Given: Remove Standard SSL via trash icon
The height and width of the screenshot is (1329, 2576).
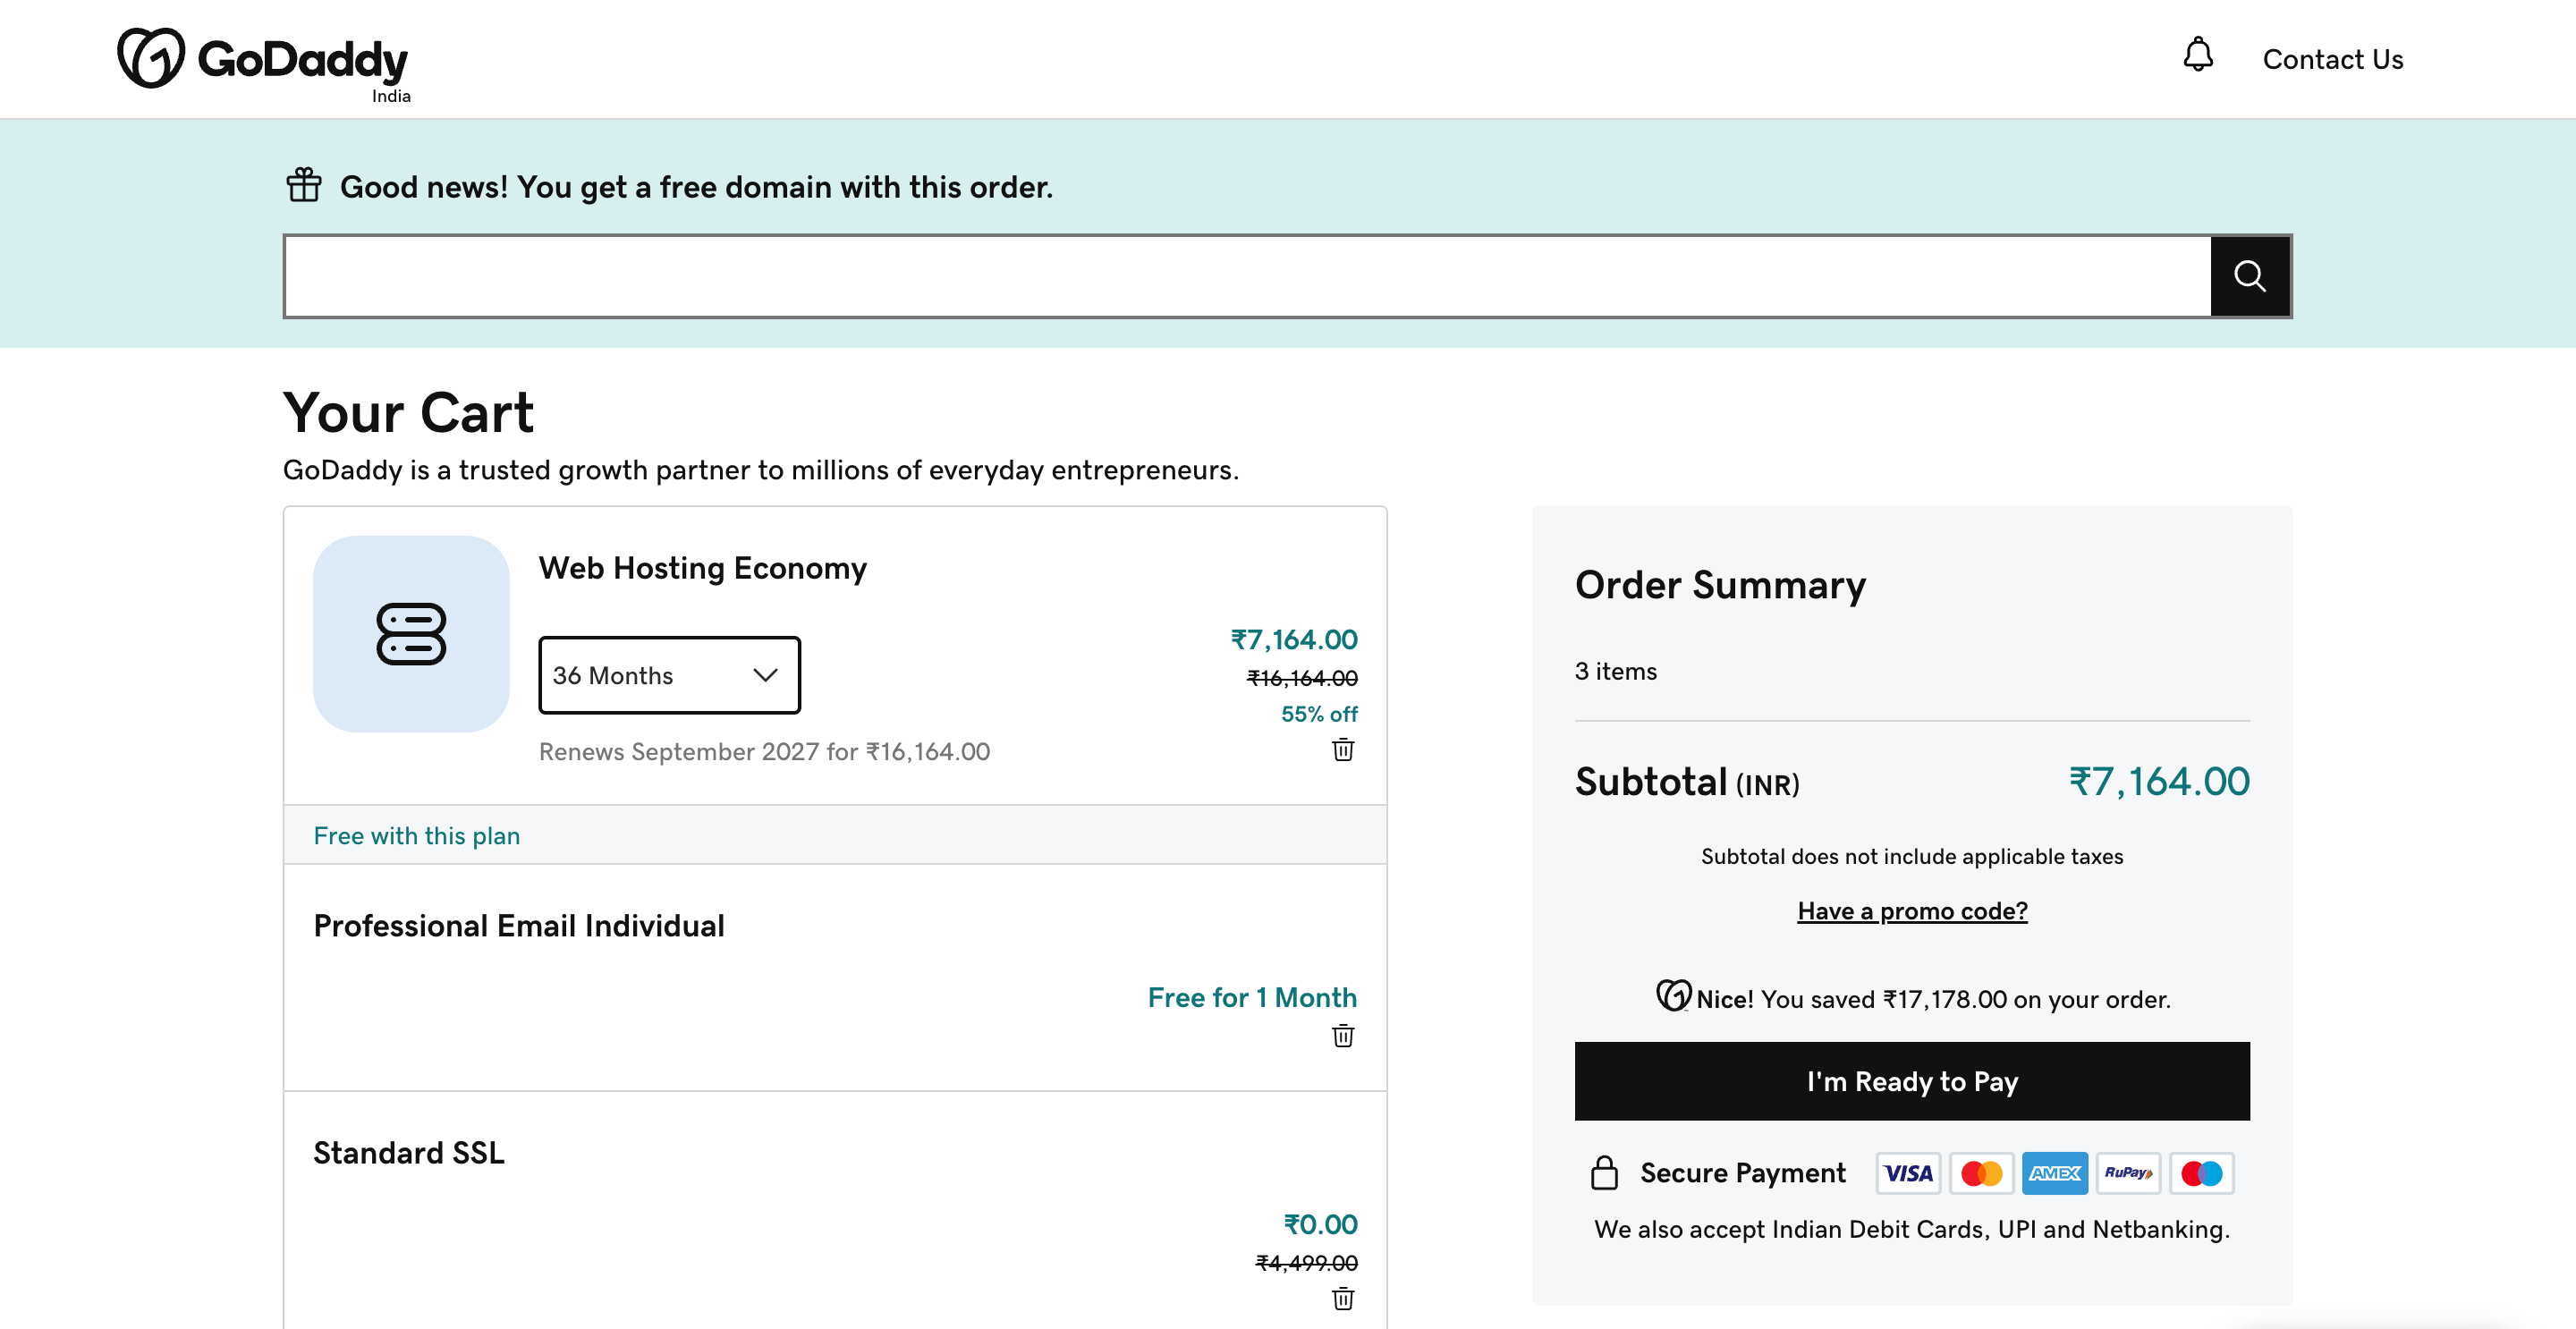Looking at the screenshot, I should pos(1342,1299).
